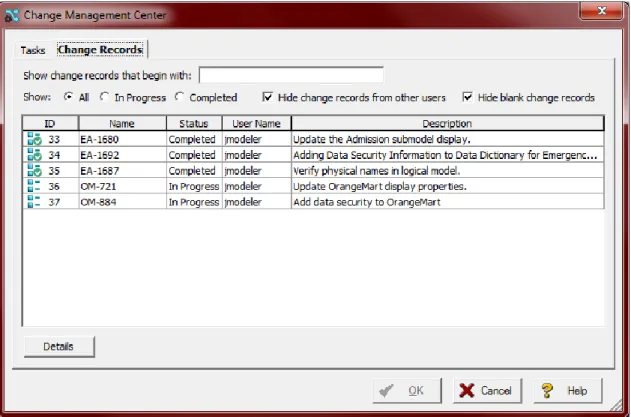
Task: Select the OM-884 change record row
Action: [313, 202]
